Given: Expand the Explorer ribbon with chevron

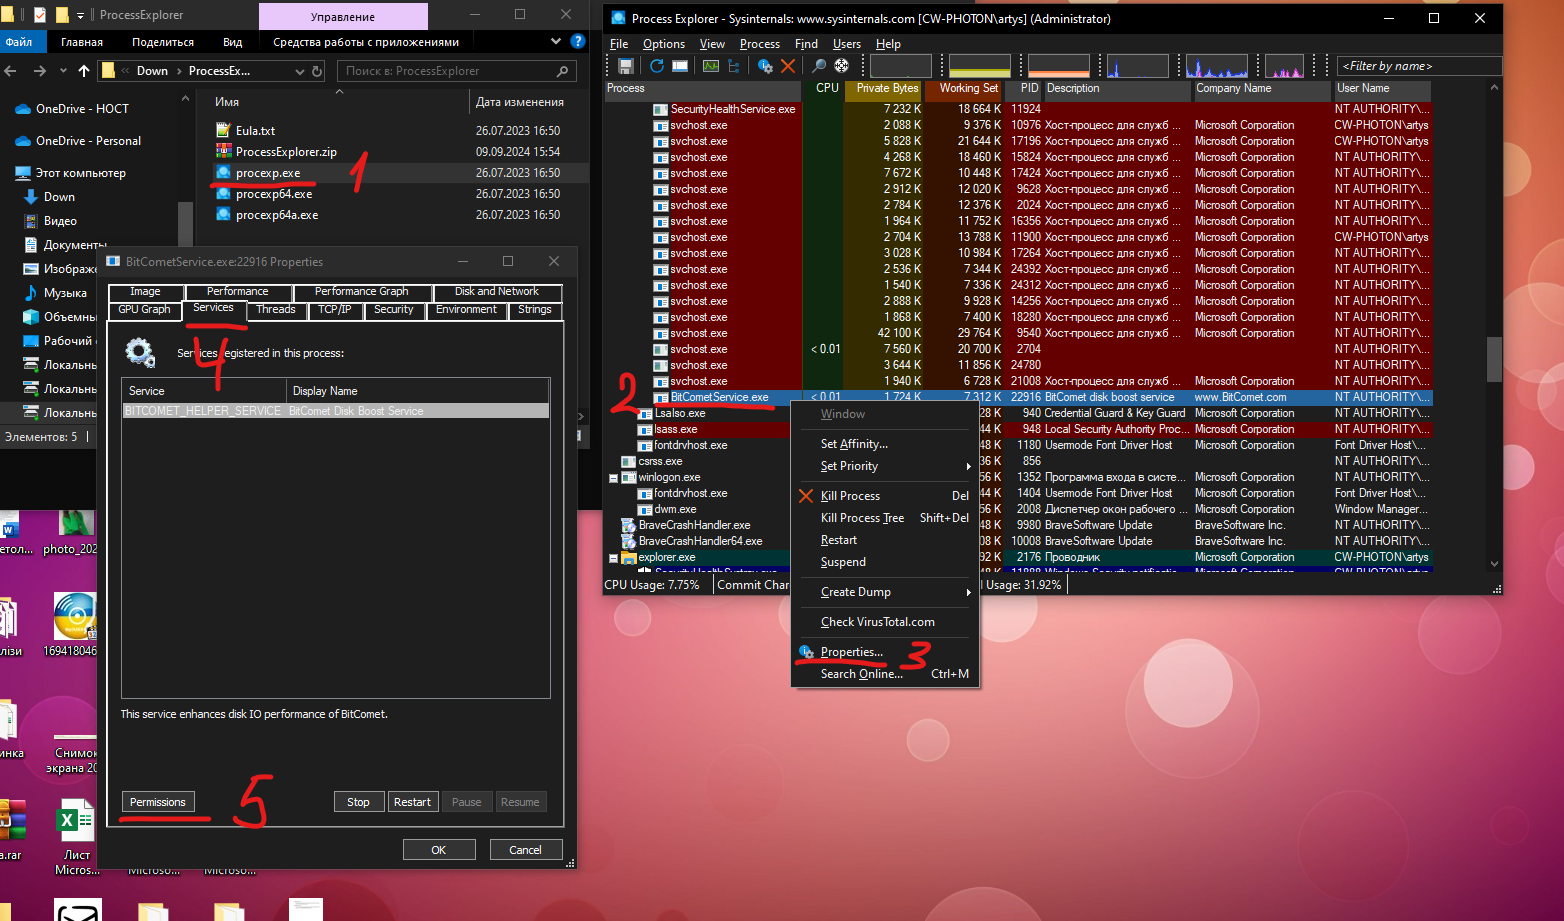Looking at the screenshot, I should pos(556,42).
